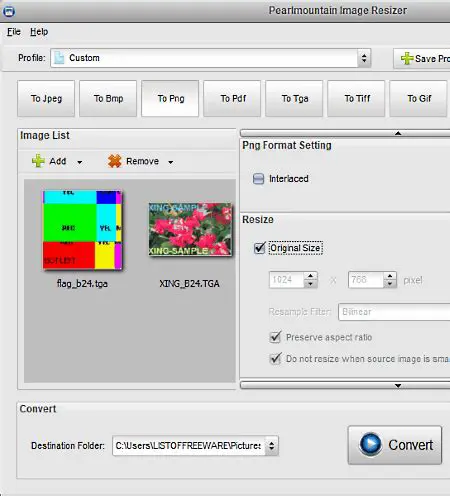Toggle the Interlaced checkbox
Screen dimensions: 450x496
tap(258, 179)
